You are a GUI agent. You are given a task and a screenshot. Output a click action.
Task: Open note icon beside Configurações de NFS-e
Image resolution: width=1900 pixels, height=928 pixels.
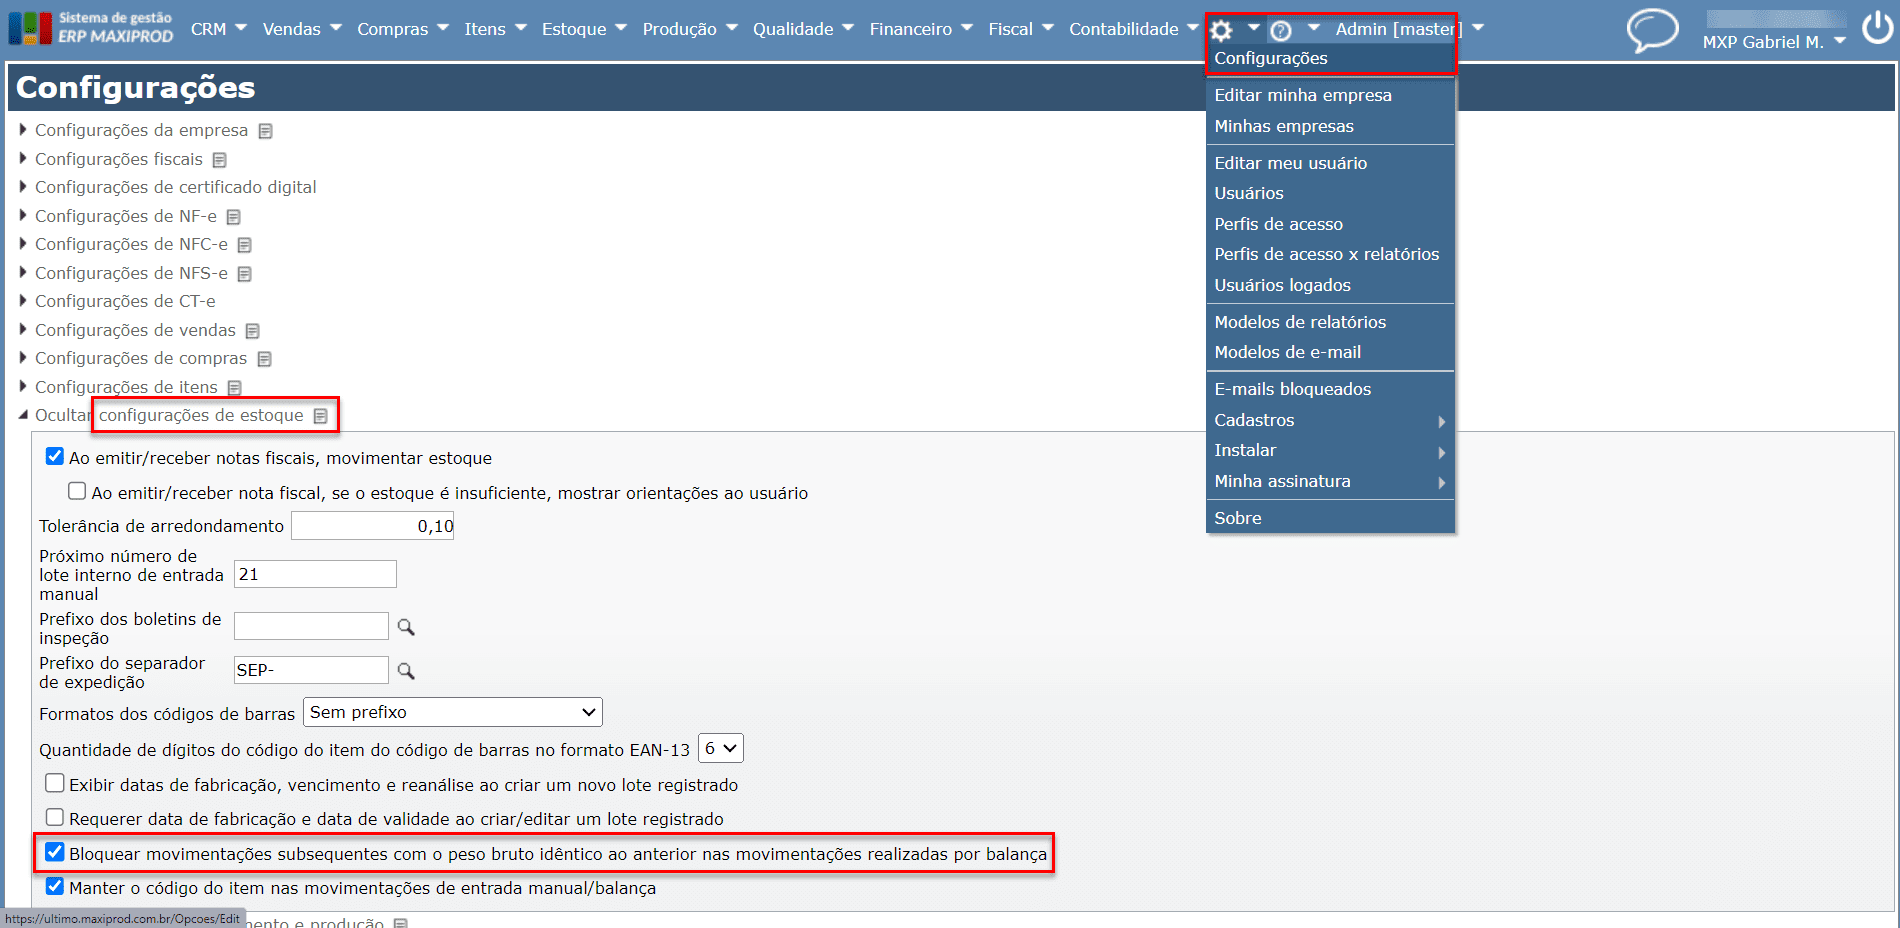click(245, 274)
